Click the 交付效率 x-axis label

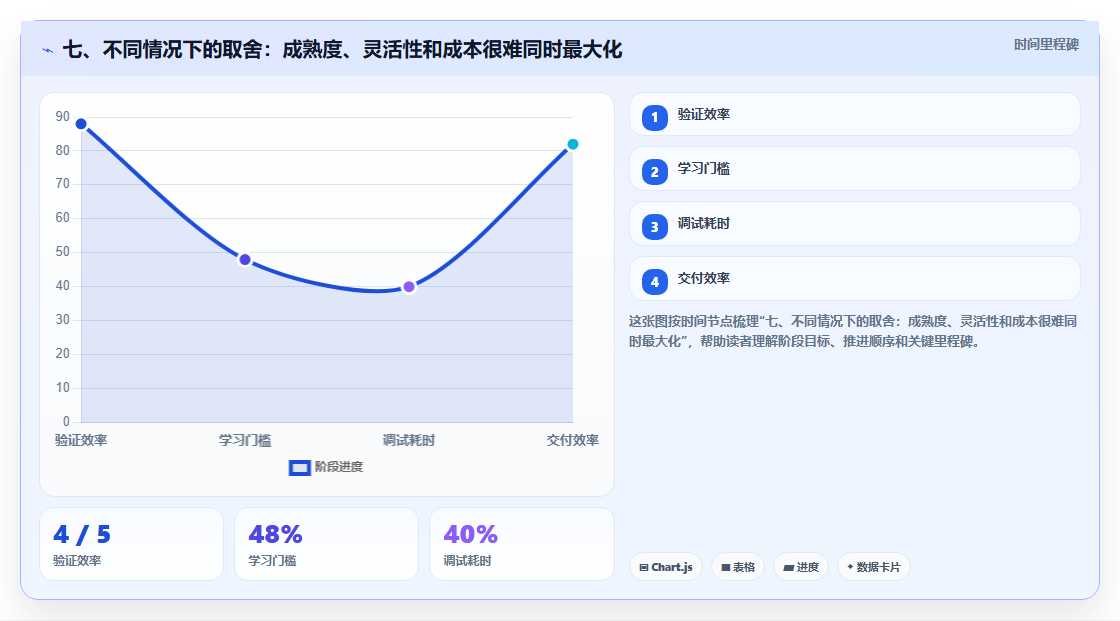coord(573,440)
